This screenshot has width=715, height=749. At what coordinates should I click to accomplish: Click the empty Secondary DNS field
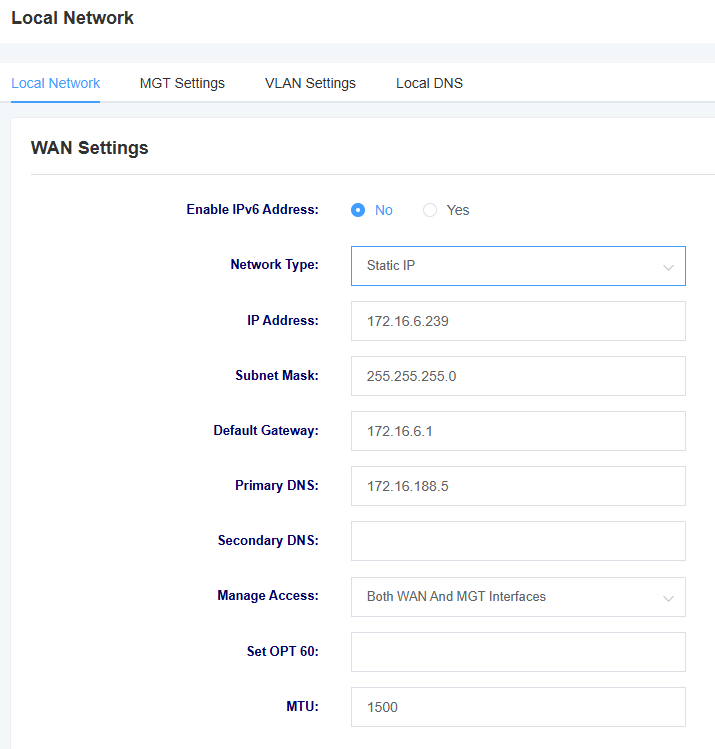518,541
